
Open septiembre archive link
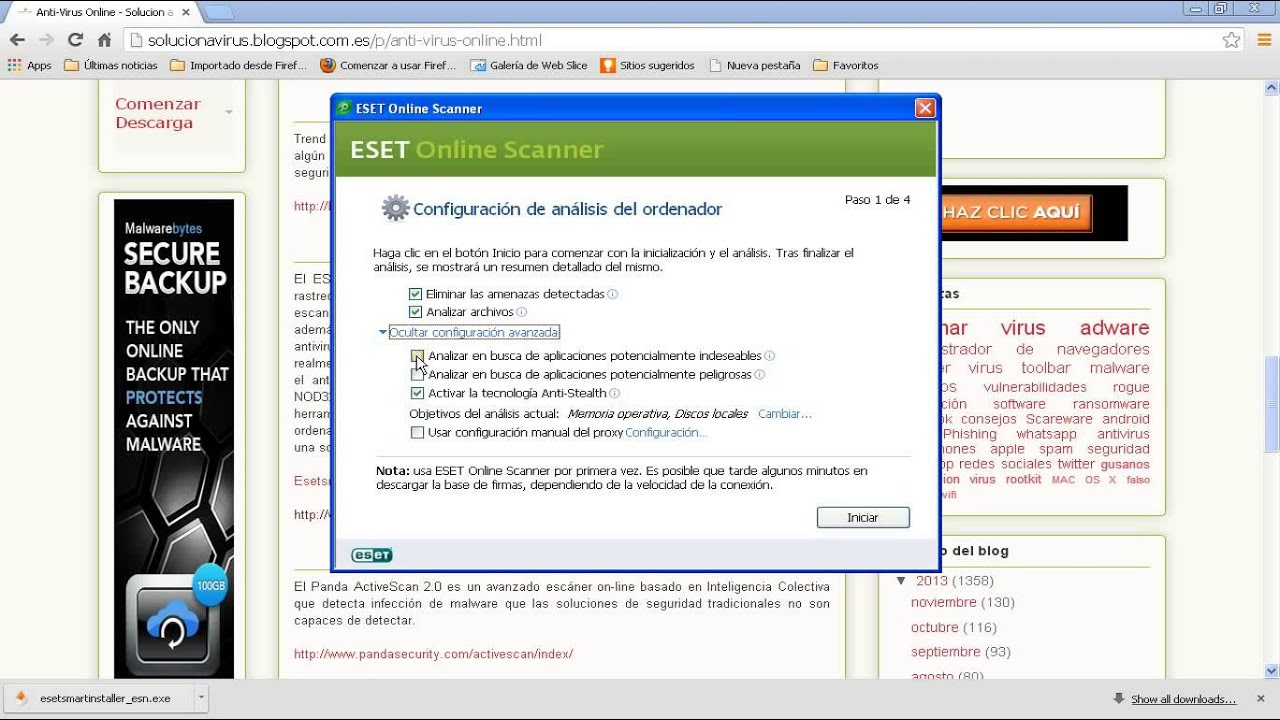[x=946, y=652]
